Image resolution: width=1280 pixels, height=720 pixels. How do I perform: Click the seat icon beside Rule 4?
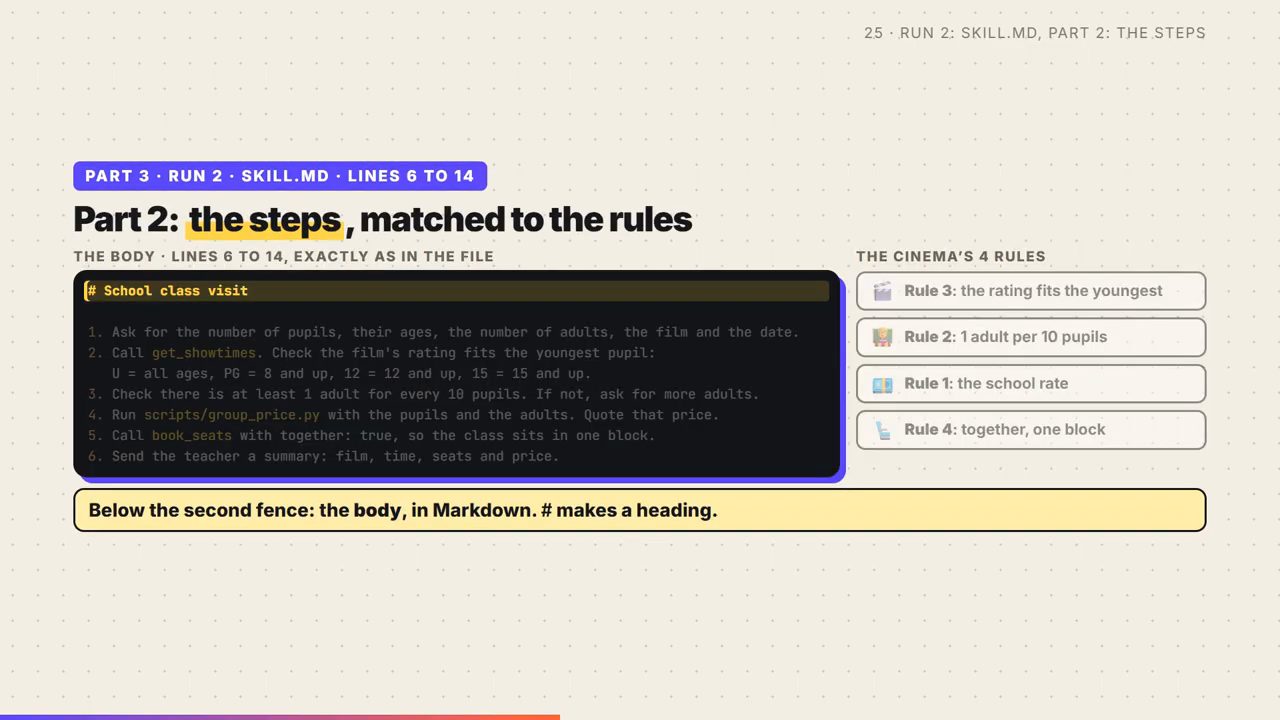(x=882, y=430)
